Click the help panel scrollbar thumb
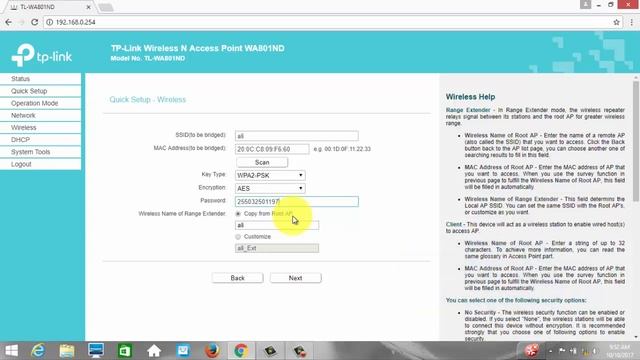The width and height of the screenshot is (640, 360). (636, 141)
